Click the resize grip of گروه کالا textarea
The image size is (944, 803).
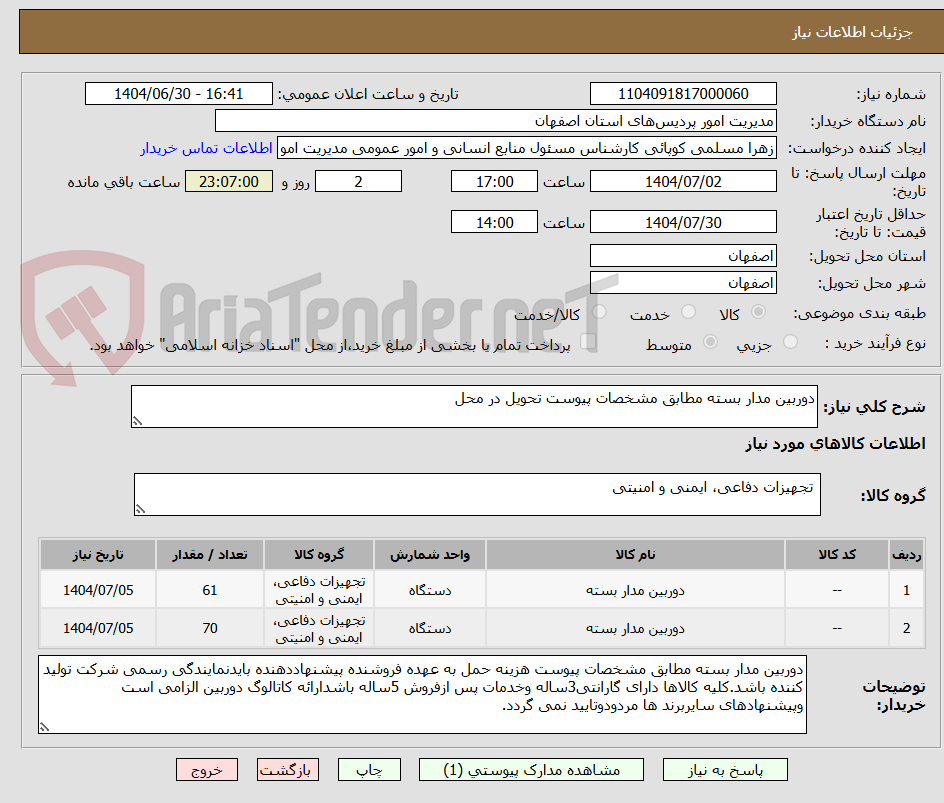pos(141,510)
